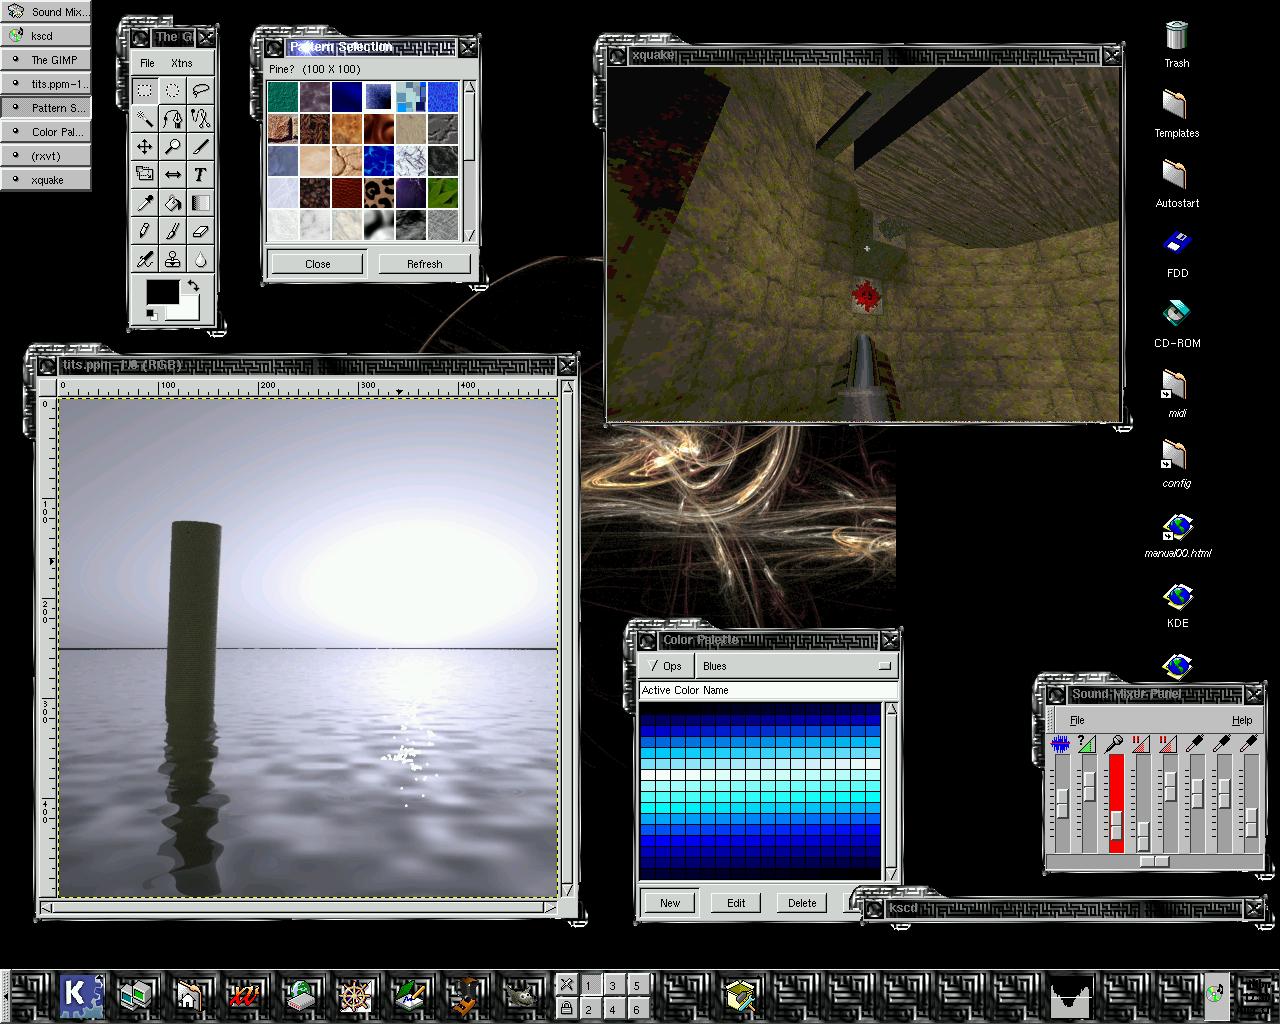
Task: Select the Clone stamp tool
Action: tap(173, 259)
